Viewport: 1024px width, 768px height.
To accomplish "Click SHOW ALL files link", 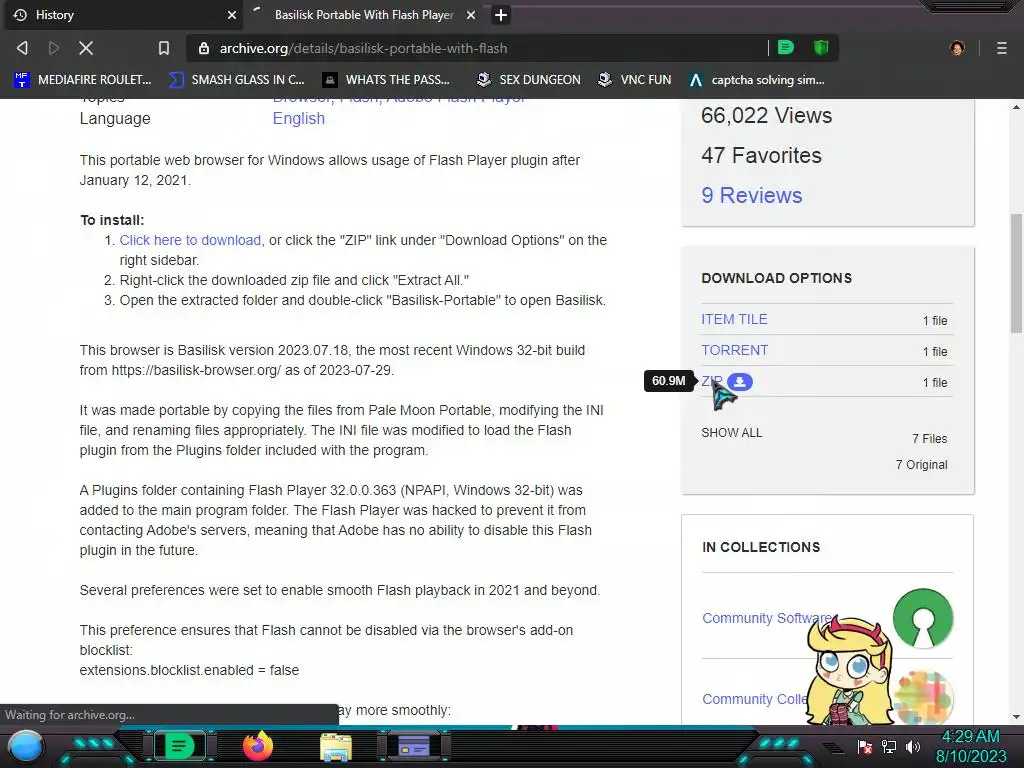I will (x=731, y=433).
